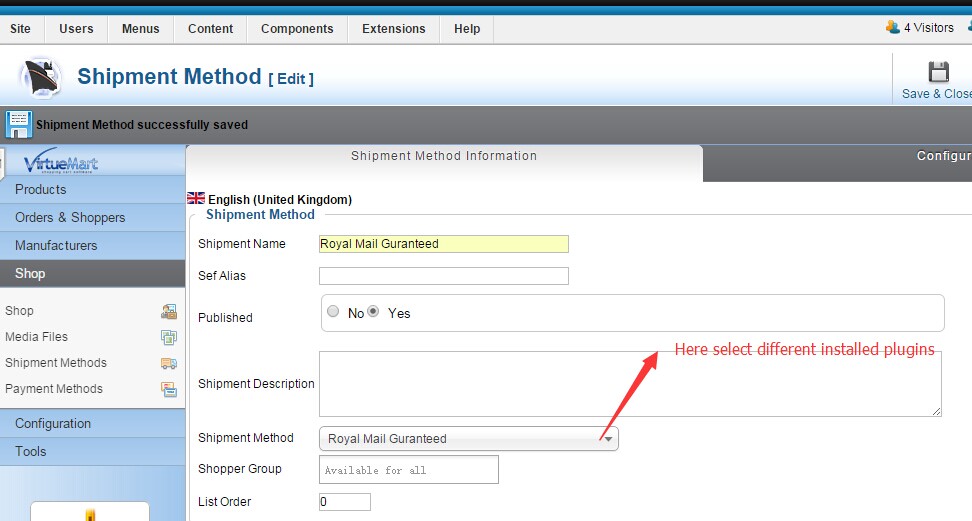This screenshot has width=972, height=521.
Task: Click the 'List Order' label
Action: (x=224, y=502)
